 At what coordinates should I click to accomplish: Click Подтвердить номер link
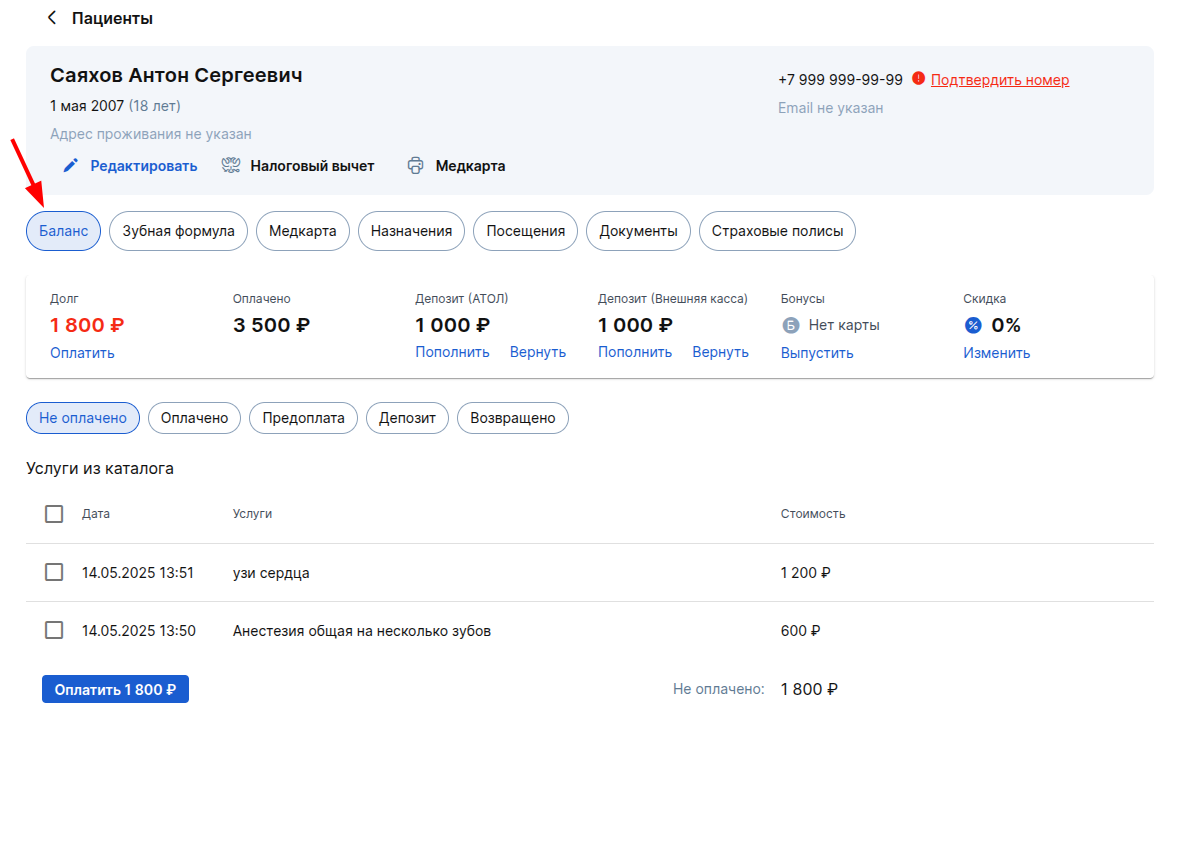[1000, 80]
